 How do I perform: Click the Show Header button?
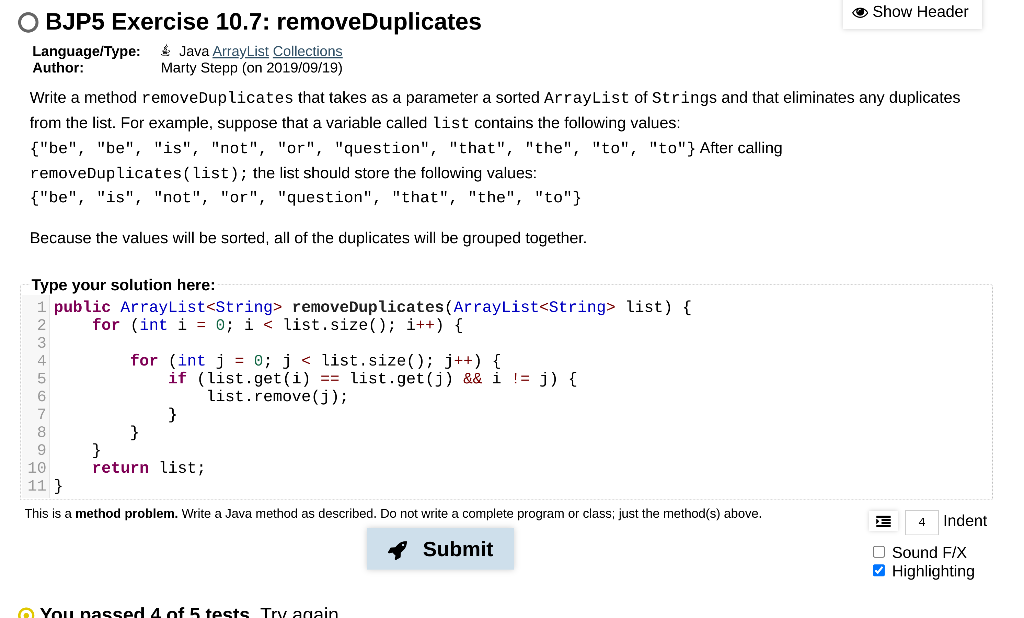coord(912,13)
